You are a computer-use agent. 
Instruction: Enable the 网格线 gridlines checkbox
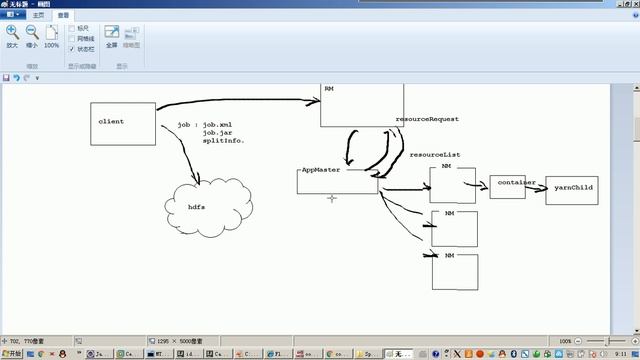click(x=72, y=39)
